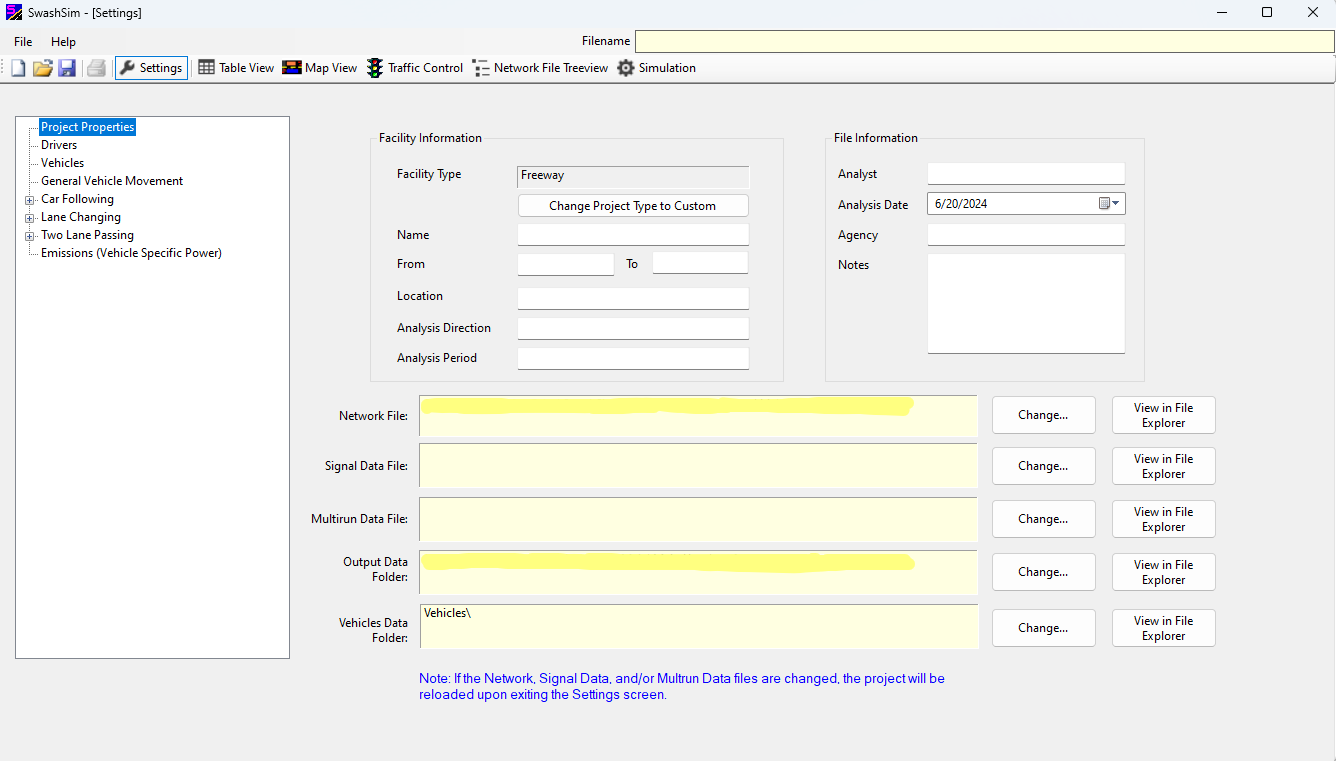View Vehicles Data Folder in File Explorer
The width and height of the screenshot is (1336, 761).
click(x=1163, y=628)
